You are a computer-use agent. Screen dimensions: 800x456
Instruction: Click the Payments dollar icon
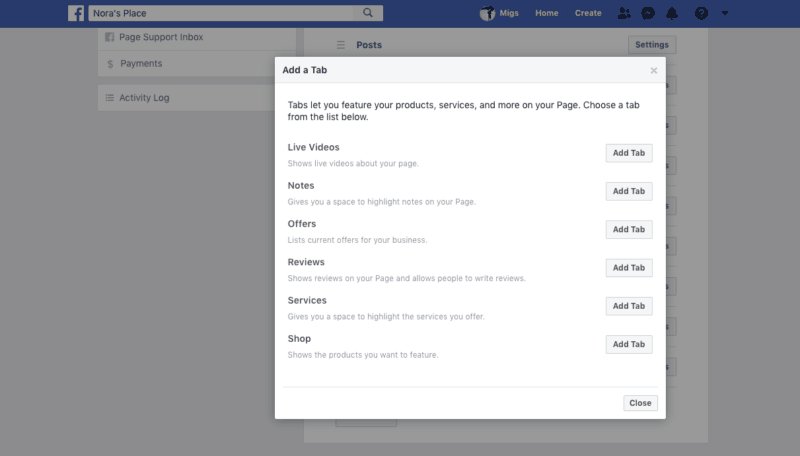(110, 64)
